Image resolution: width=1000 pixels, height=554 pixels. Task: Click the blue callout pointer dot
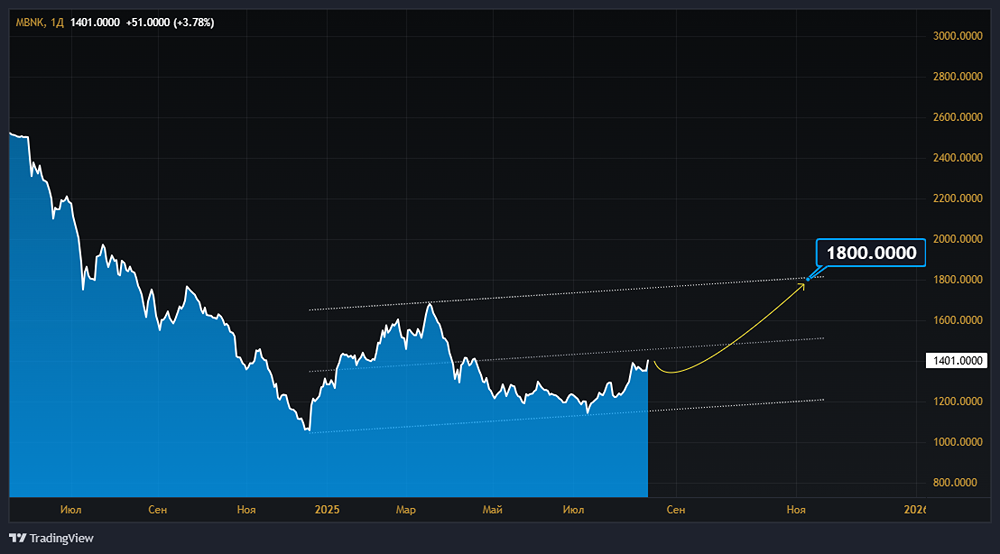[x=808, y=279]
